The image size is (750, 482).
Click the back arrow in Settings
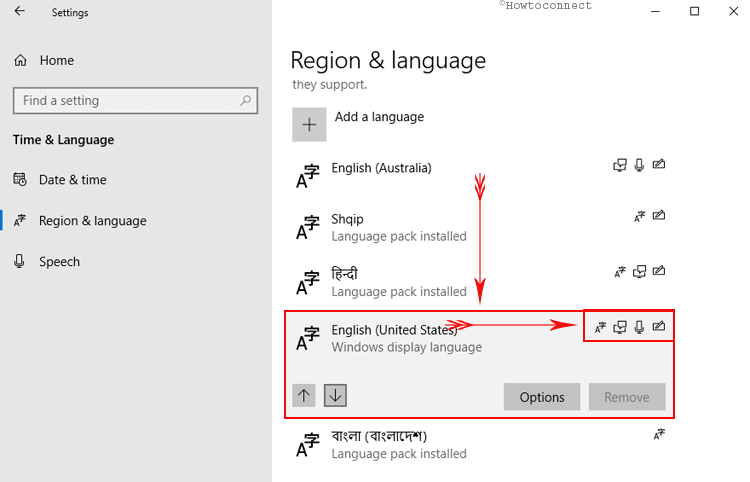pos(21,13)
